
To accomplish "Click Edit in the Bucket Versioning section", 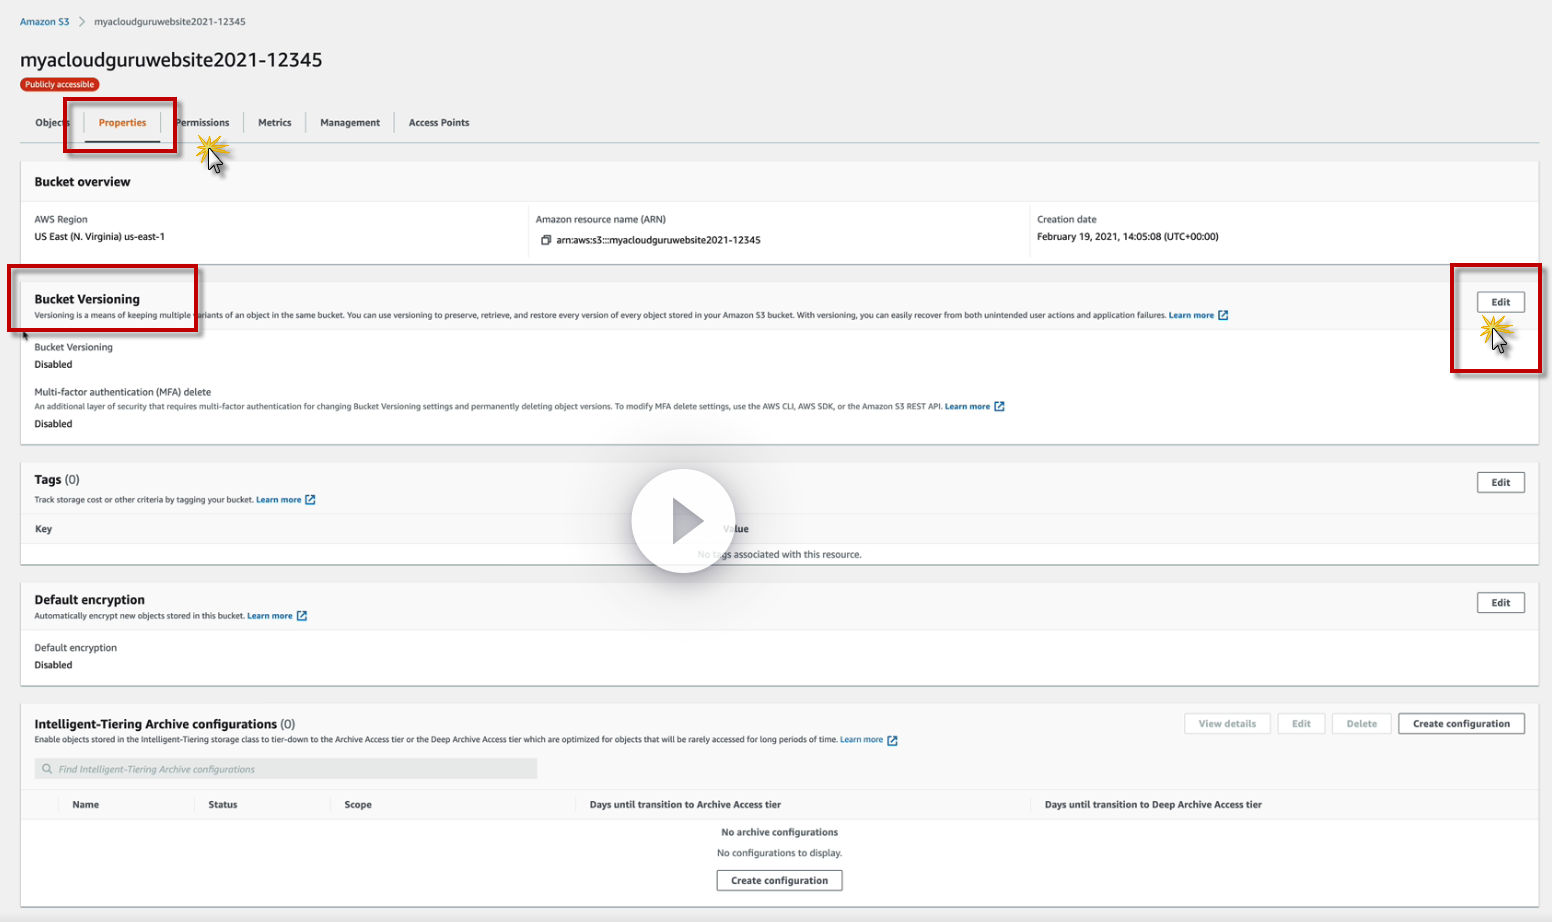I will 1501,302.
